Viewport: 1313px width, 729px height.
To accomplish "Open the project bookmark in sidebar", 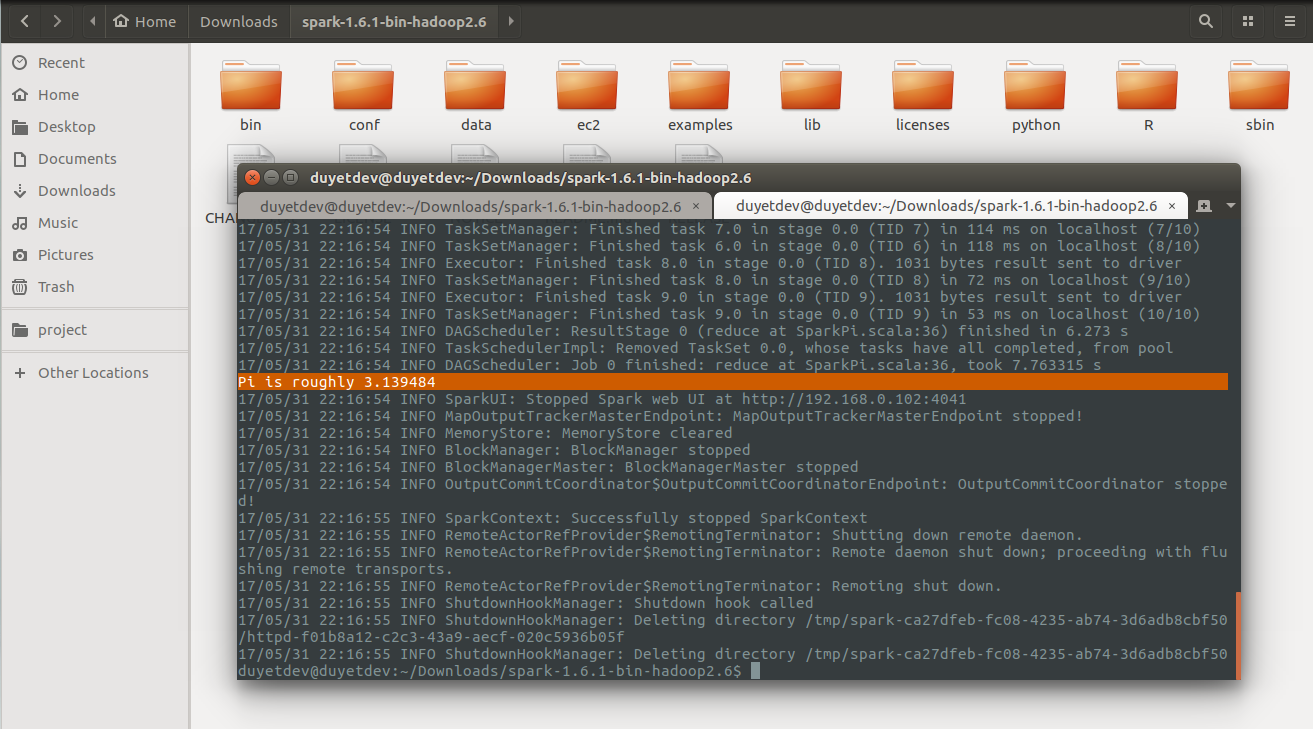I will [94, 330].
